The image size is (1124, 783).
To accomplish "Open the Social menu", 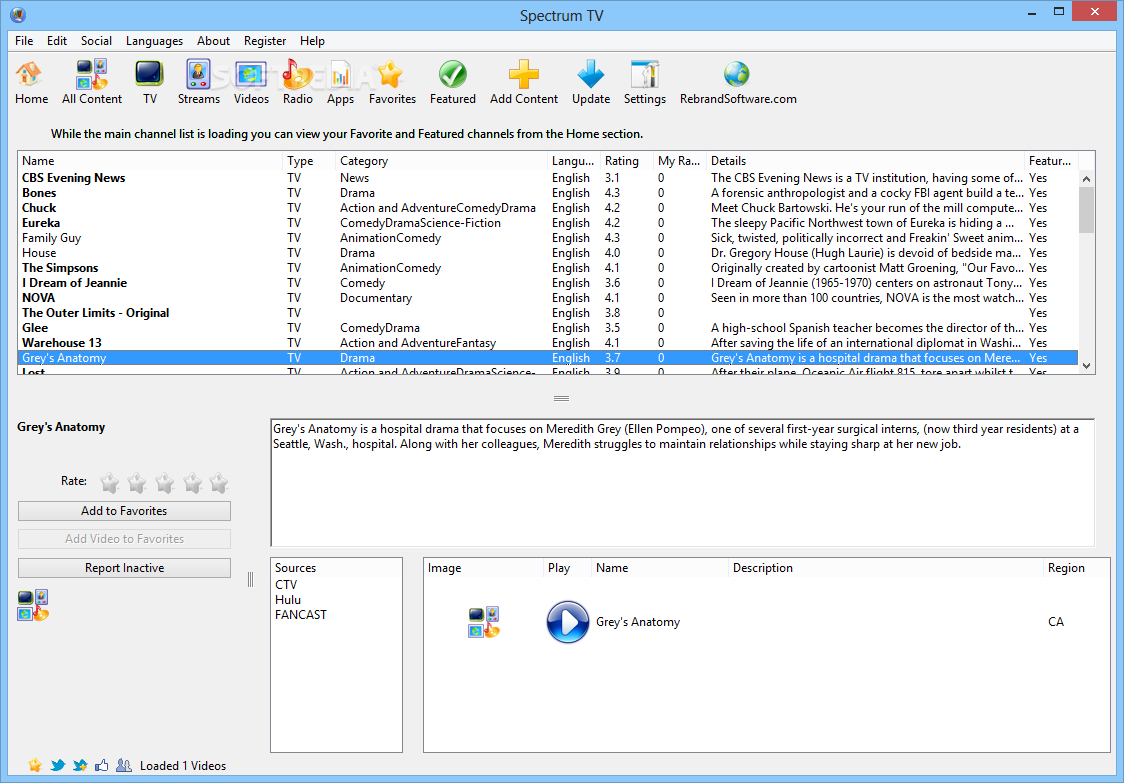I will 96,41.
